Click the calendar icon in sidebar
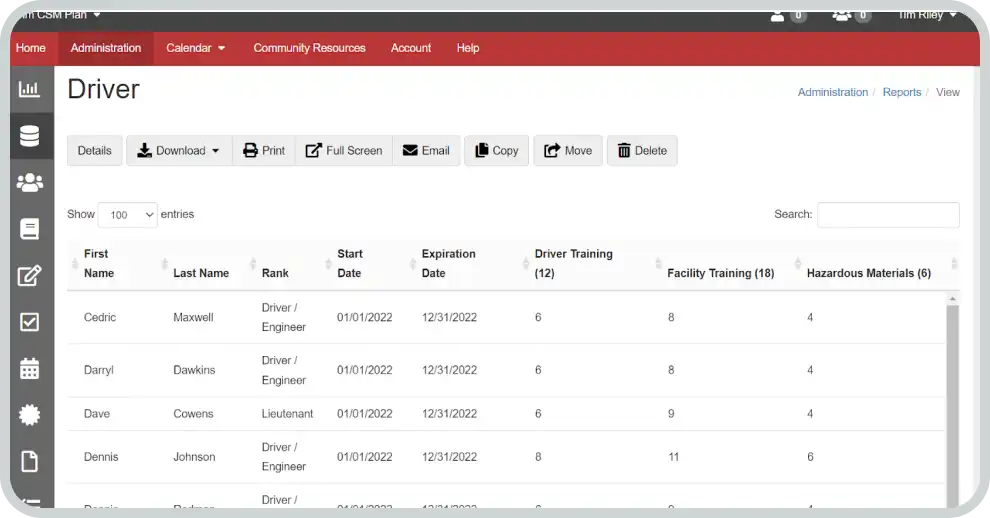The width and height of the screenshot is (990, 518). tap(30, 368)
